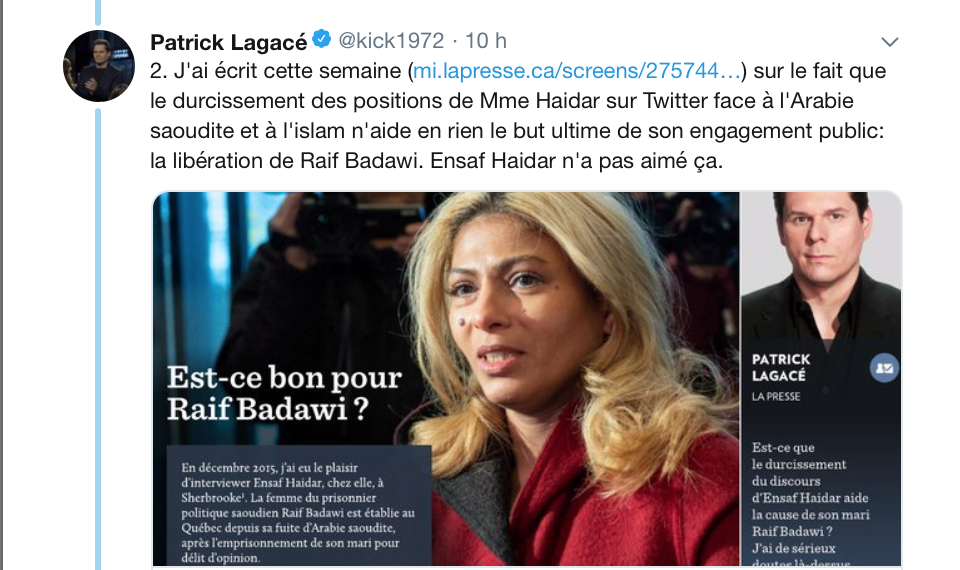Open the @kick1972 handle link
The image size is (960, 570).
391,41
